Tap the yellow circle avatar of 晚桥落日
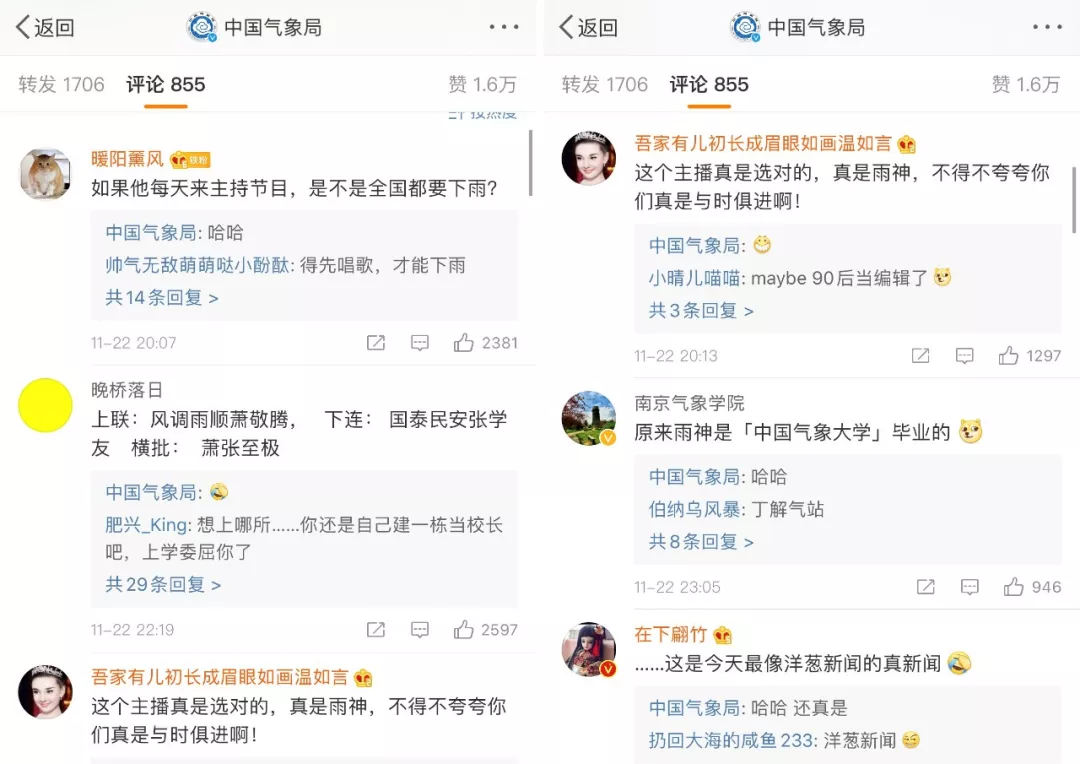This screenshot has height=764, width=1080. pyautogui.click(x=45, y=405)
